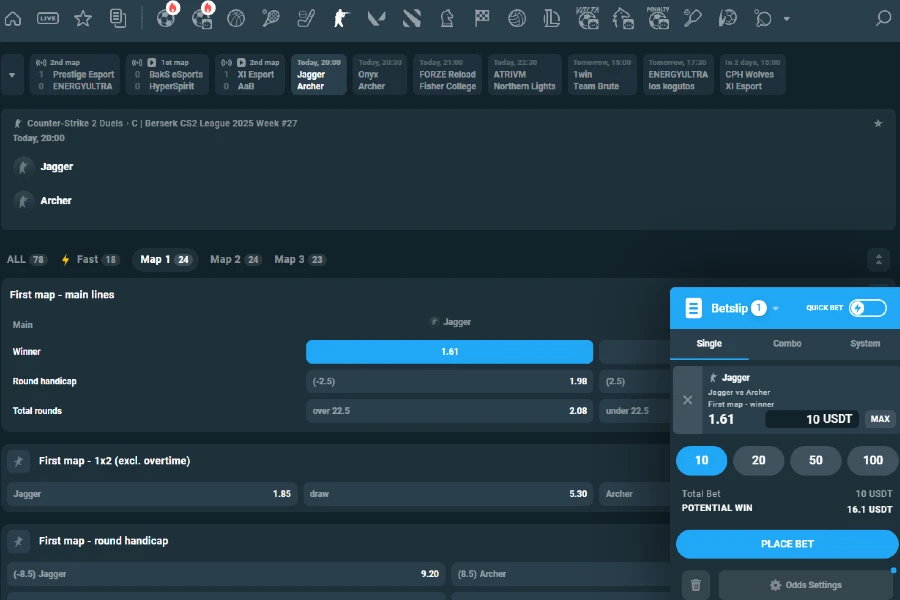
Task: Expand the match carousel filter dropdown
Action: point(12,74)
